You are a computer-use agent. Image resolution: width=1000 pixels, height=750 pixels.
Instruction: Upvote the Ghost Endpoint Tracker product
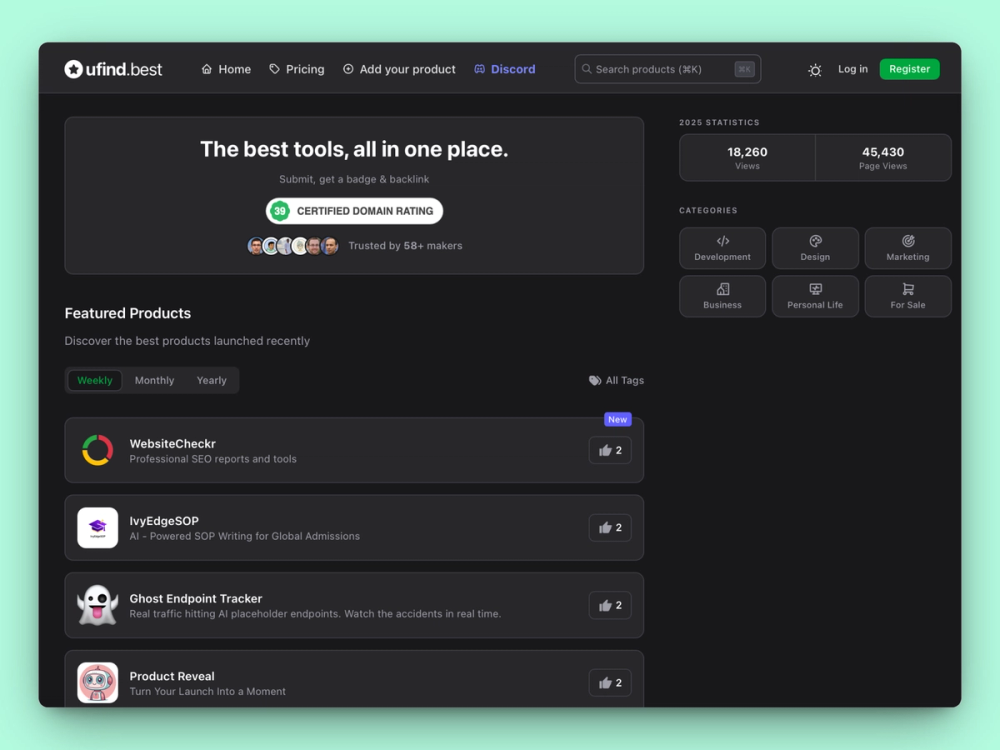609,605
